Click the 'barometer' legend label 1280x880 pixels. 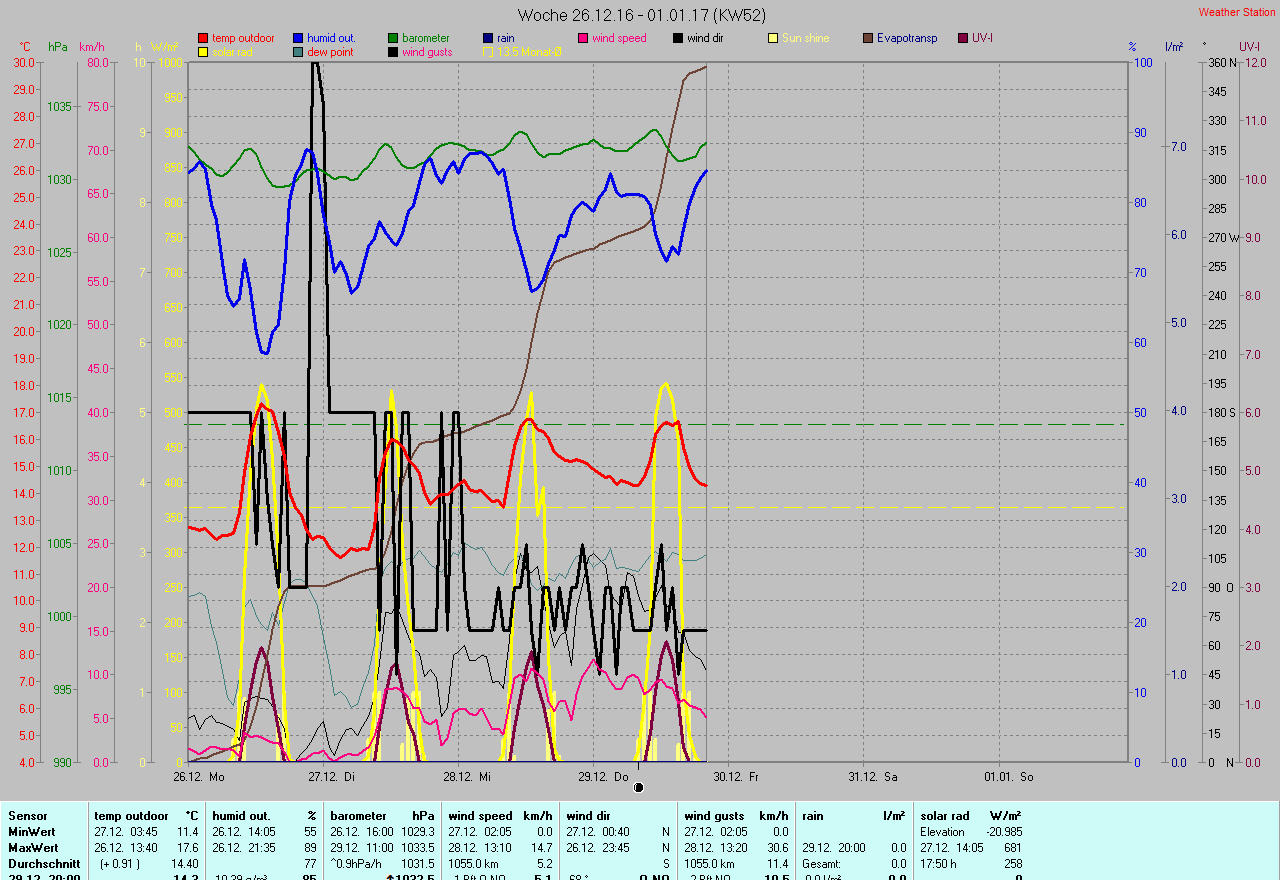click(x=426, y=38)
